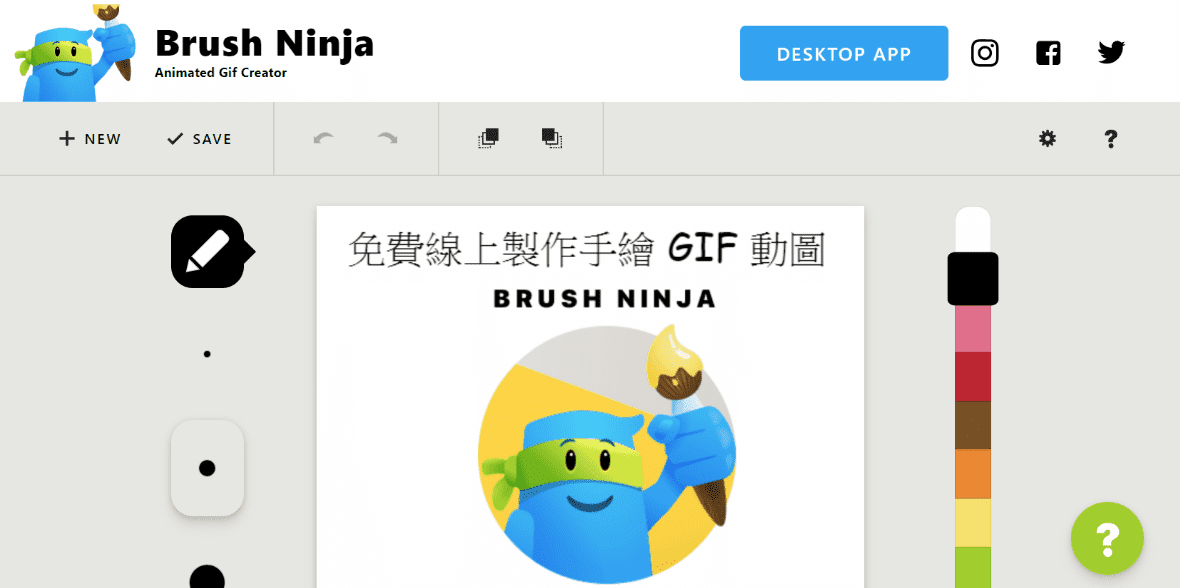The image size is (1180, 588).
Task: Pick the orange color swatch
Action: coord(973,474)
